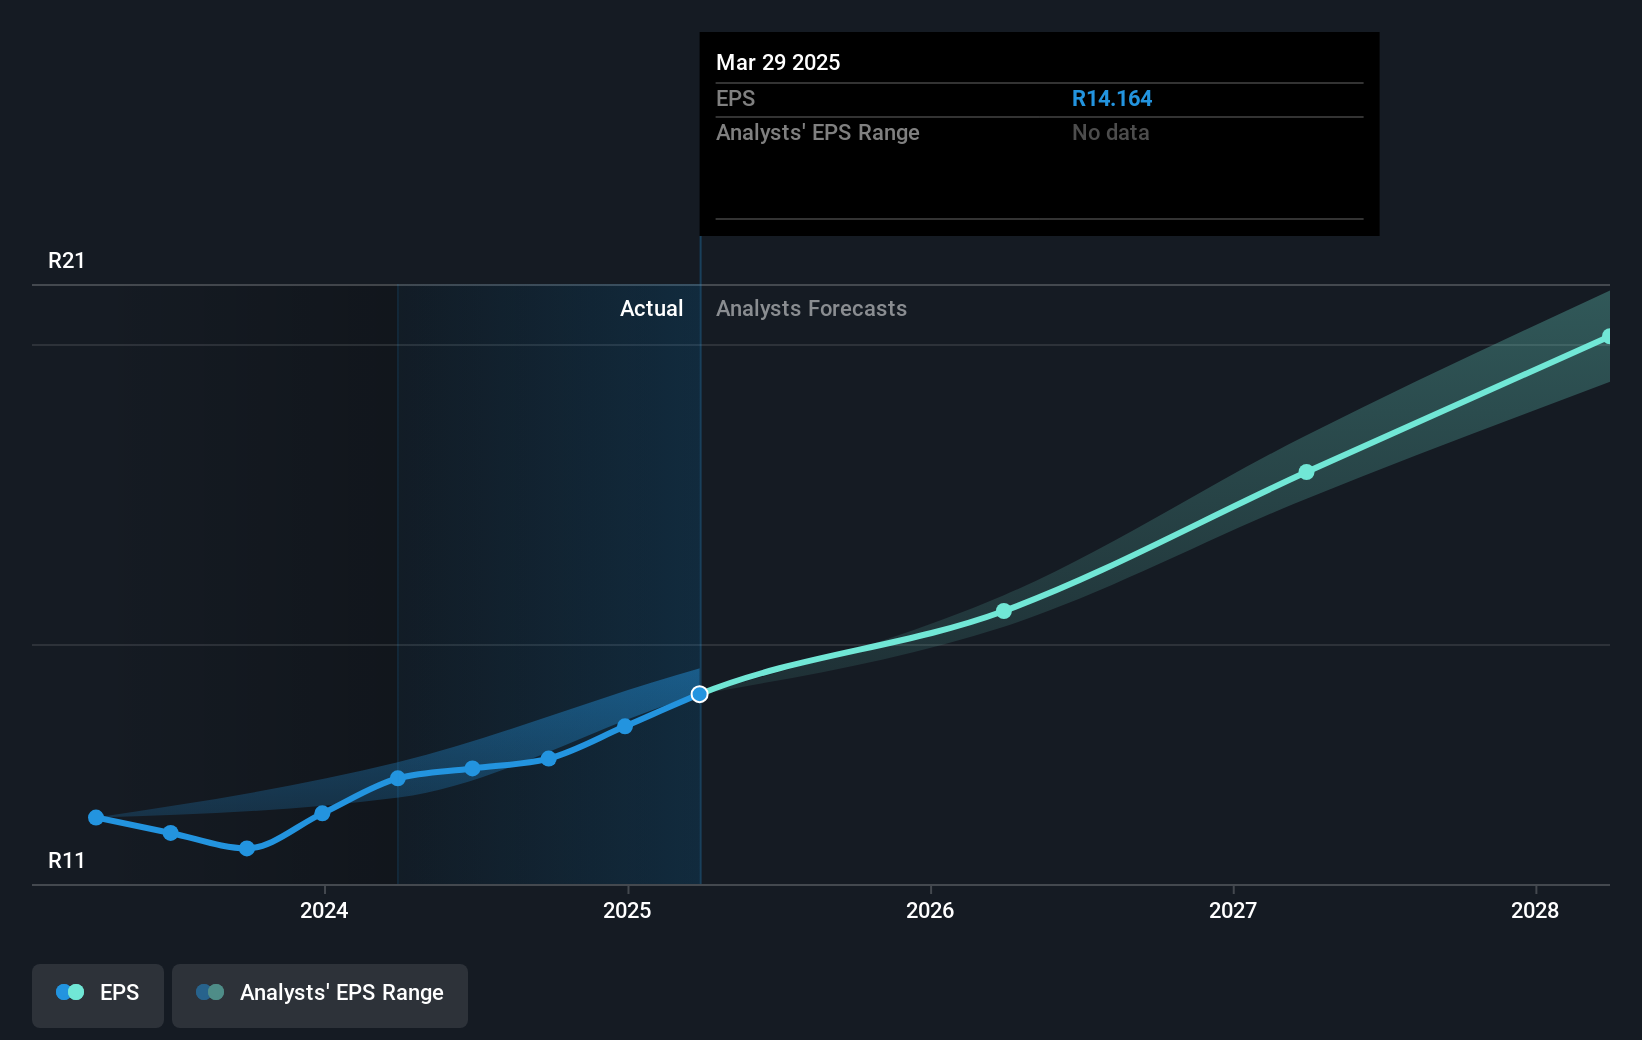Click the first blue EPS data point
Screen dimensions: 1642x1040
point(95,817)
